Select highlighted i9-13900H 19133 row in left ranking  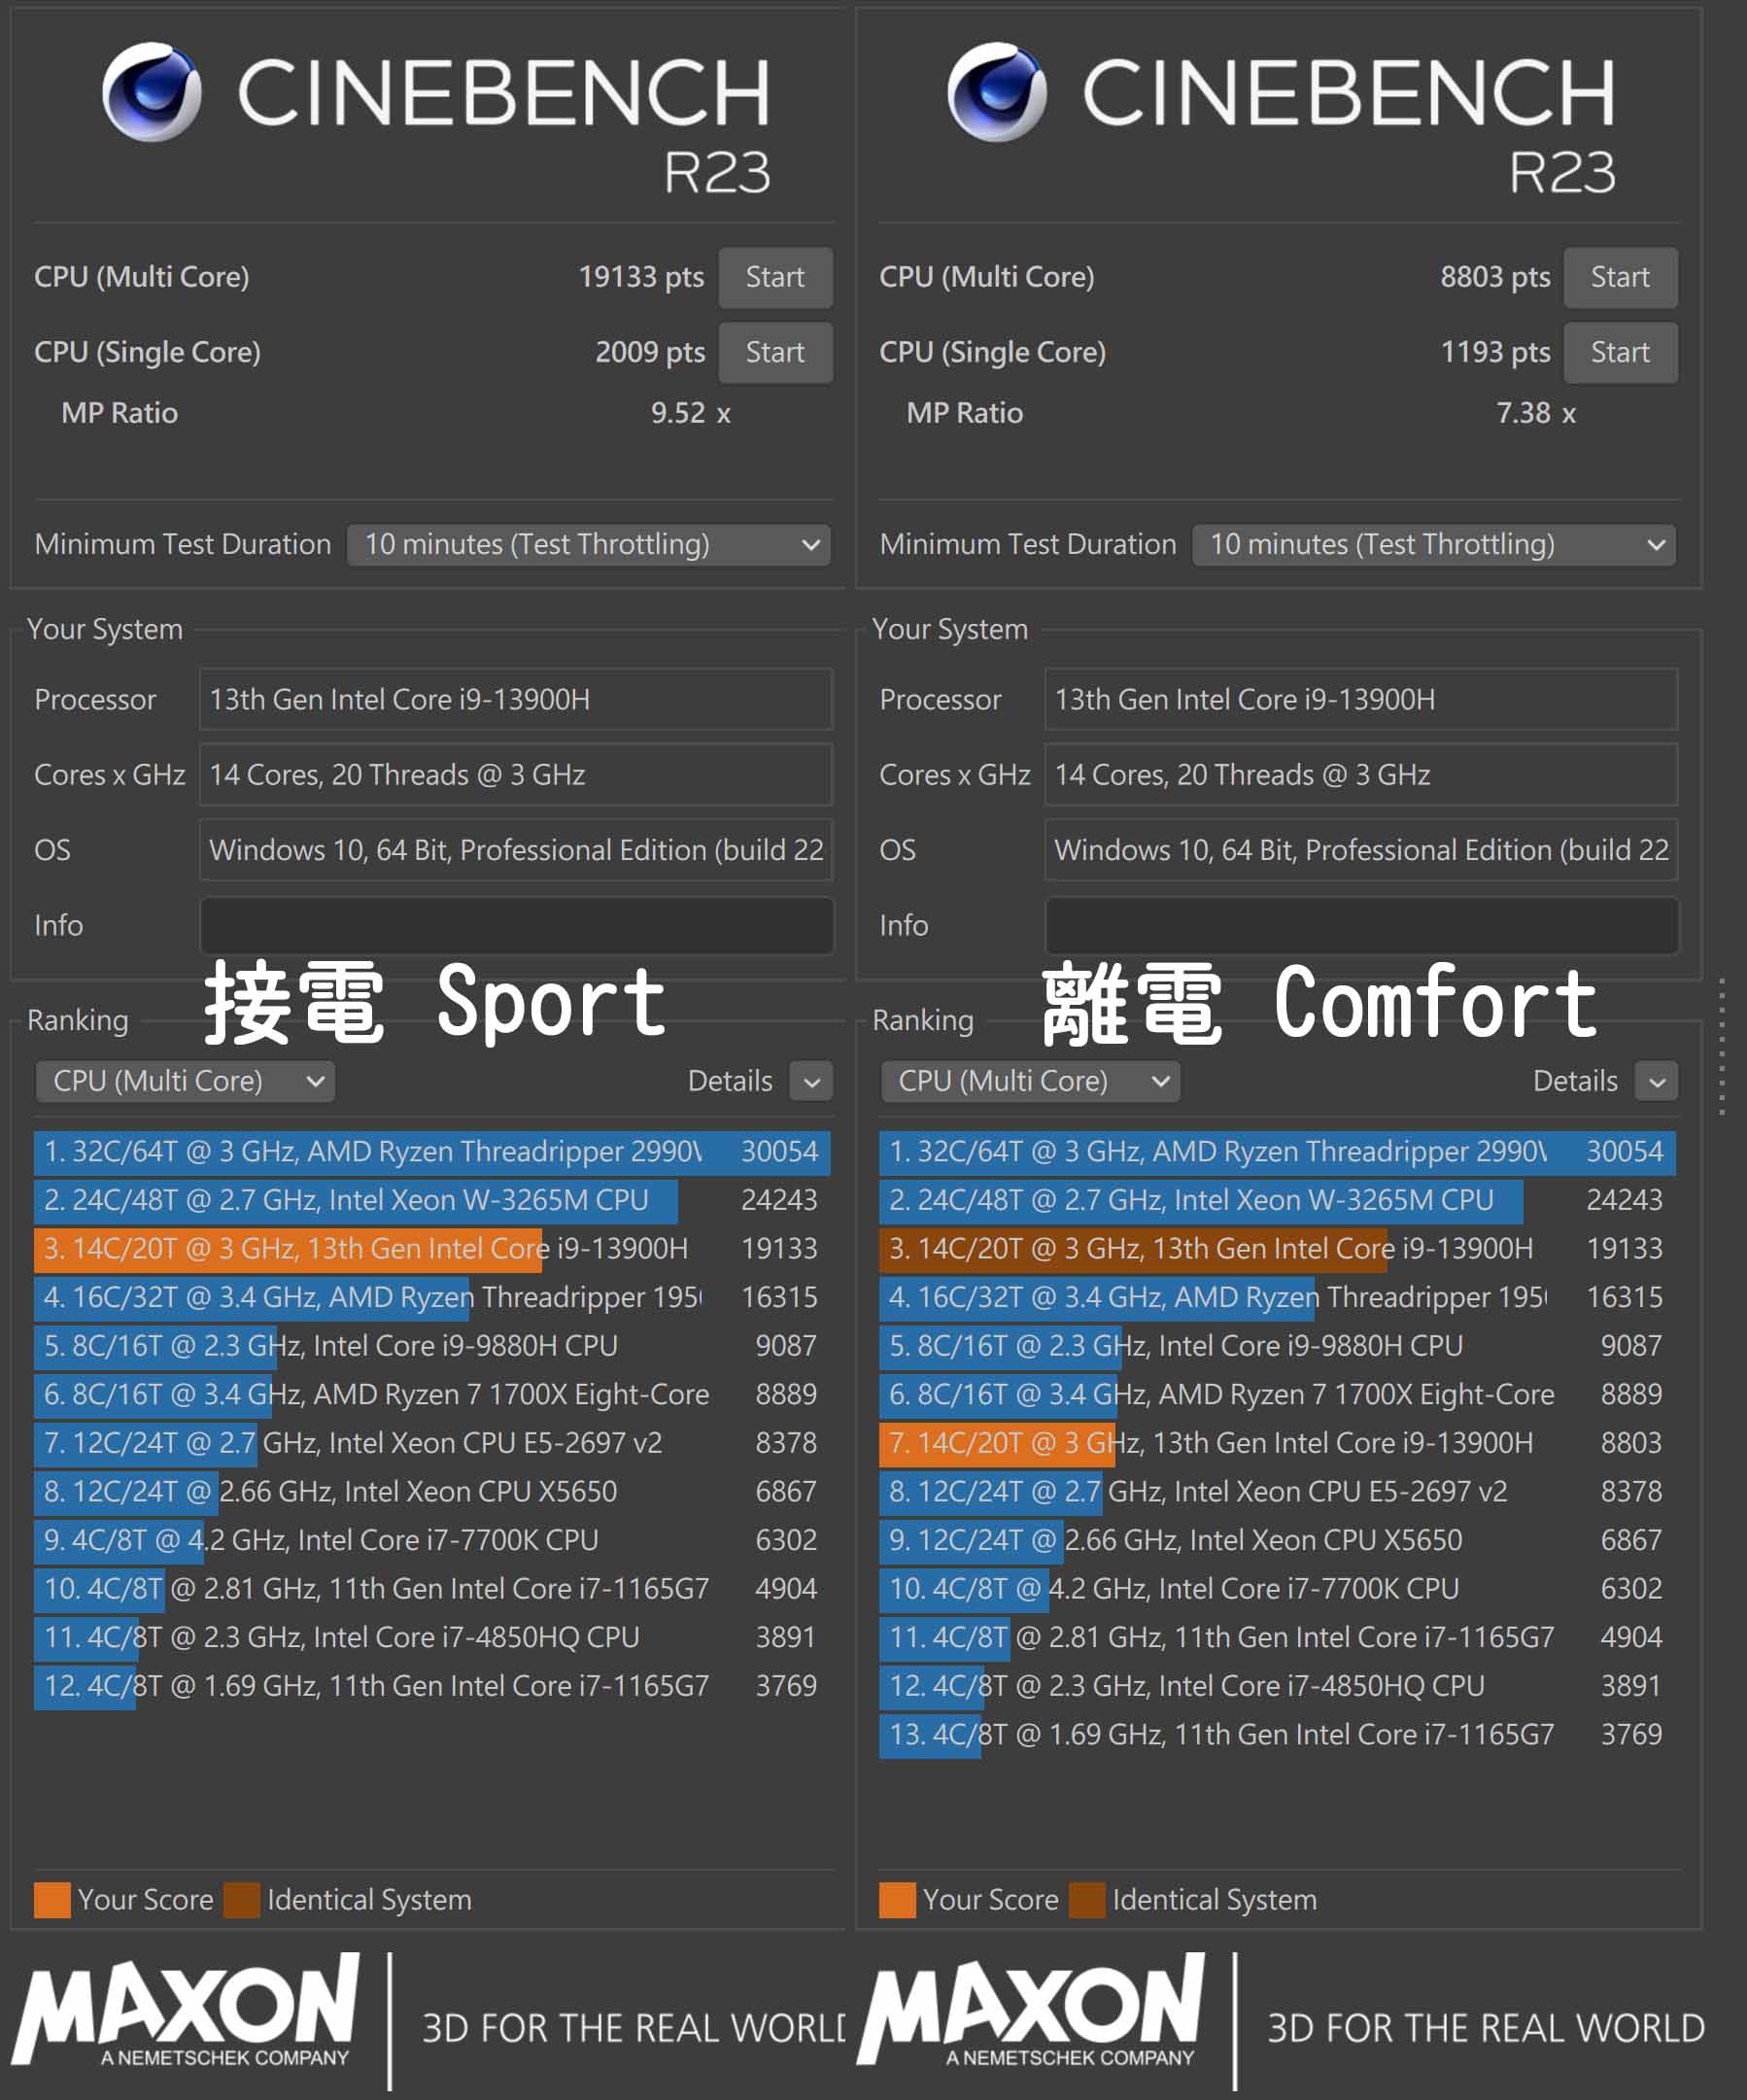pyautogui.click(x=432, y=1249)
